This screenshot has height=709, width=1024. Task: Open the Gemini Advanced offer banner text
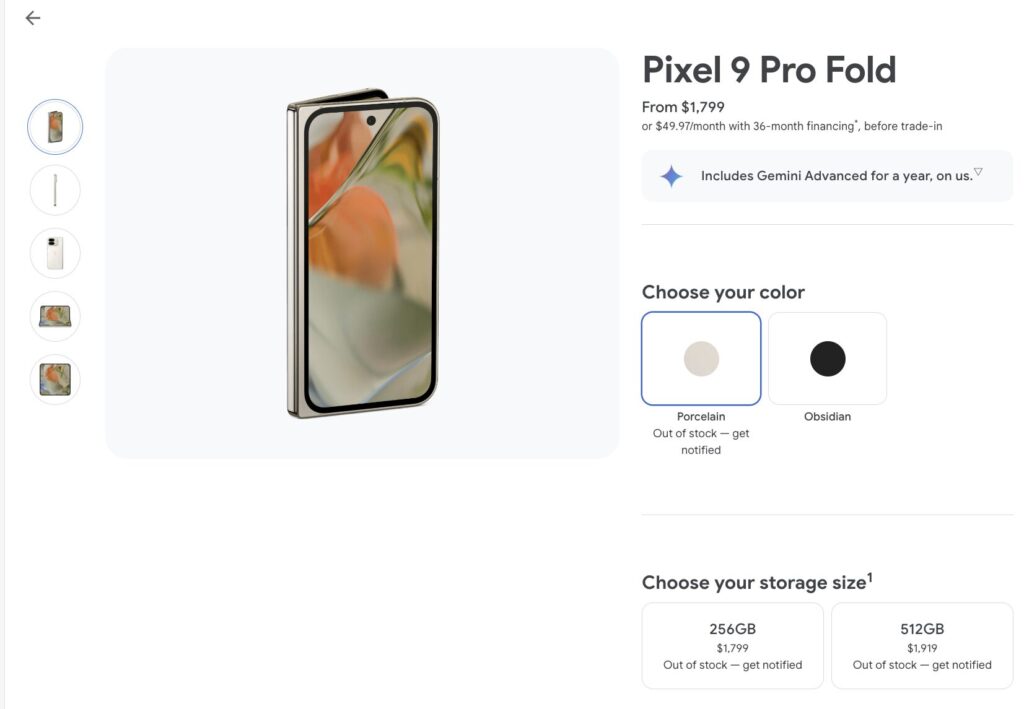point(836,176)
